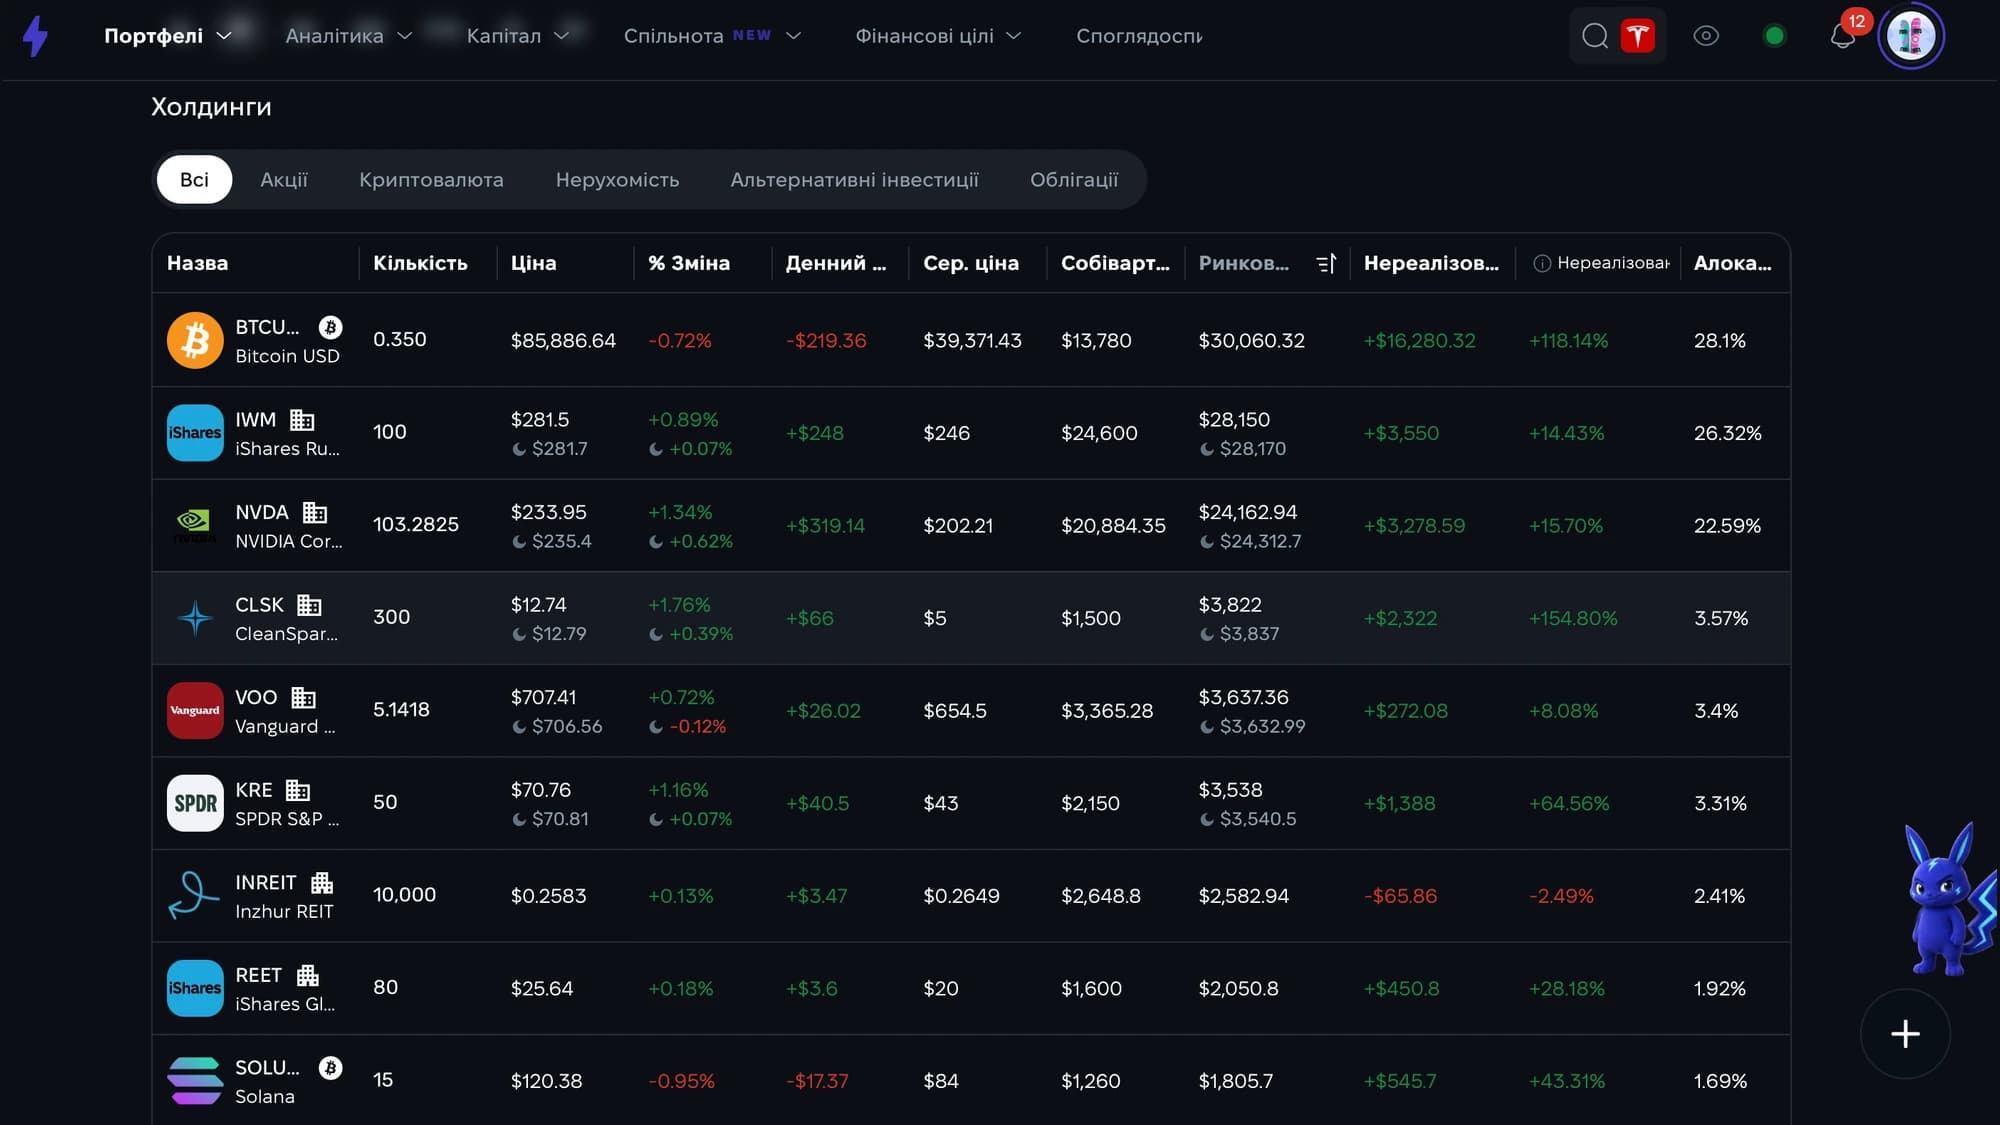Viewport: 2000px width, 1125px height.
Task: Open the NVDA NVIDIA holding row
Action: (x=971, y=526)
